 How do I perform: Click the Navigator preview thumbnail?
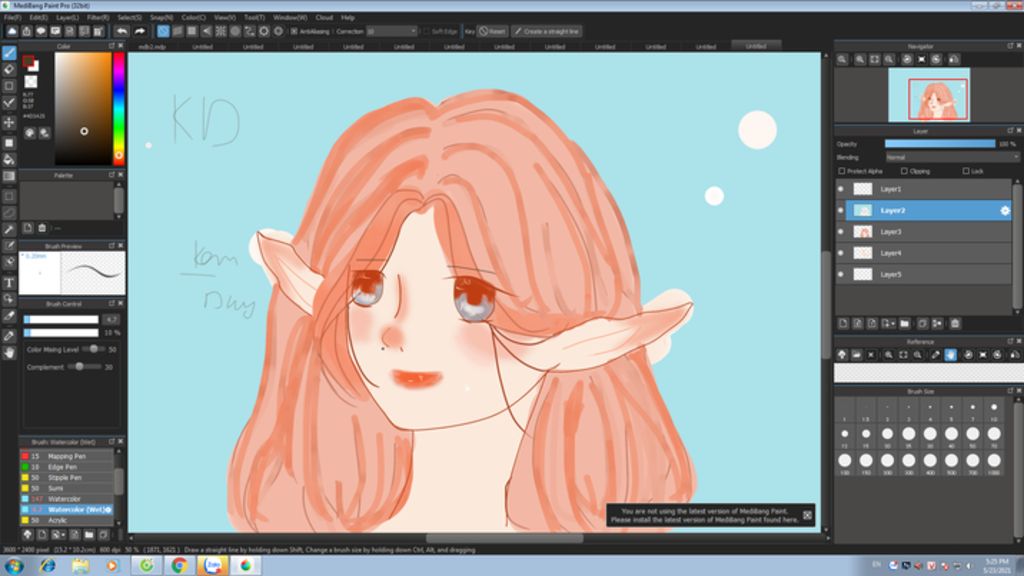tap(929, 95)
